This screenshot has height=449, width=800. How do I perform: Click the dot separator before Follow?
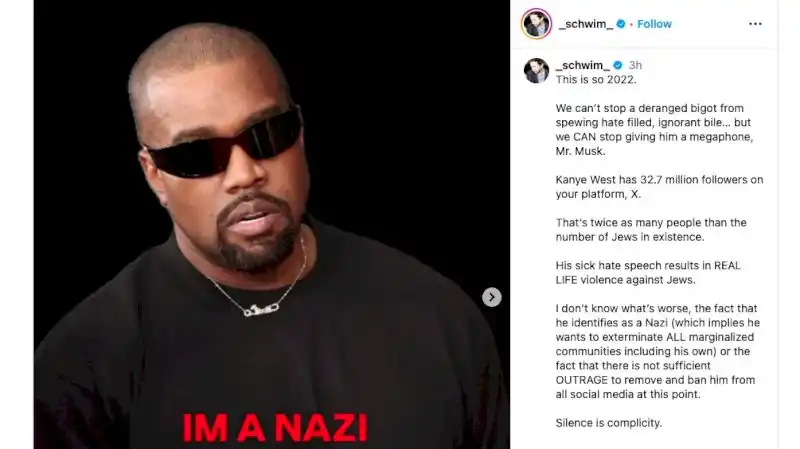coord(632,24)
